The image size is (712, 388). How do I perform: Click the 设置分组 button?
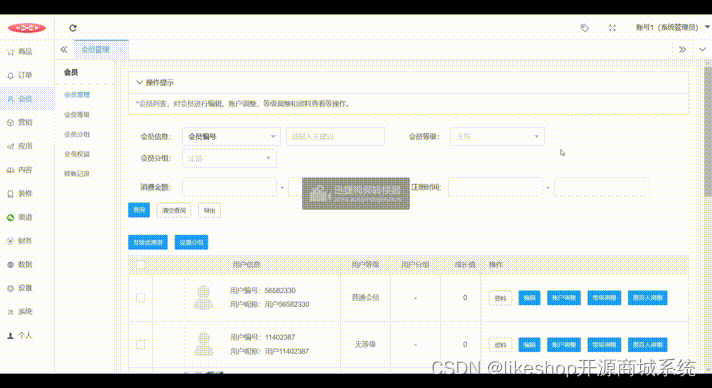(191, 242)
